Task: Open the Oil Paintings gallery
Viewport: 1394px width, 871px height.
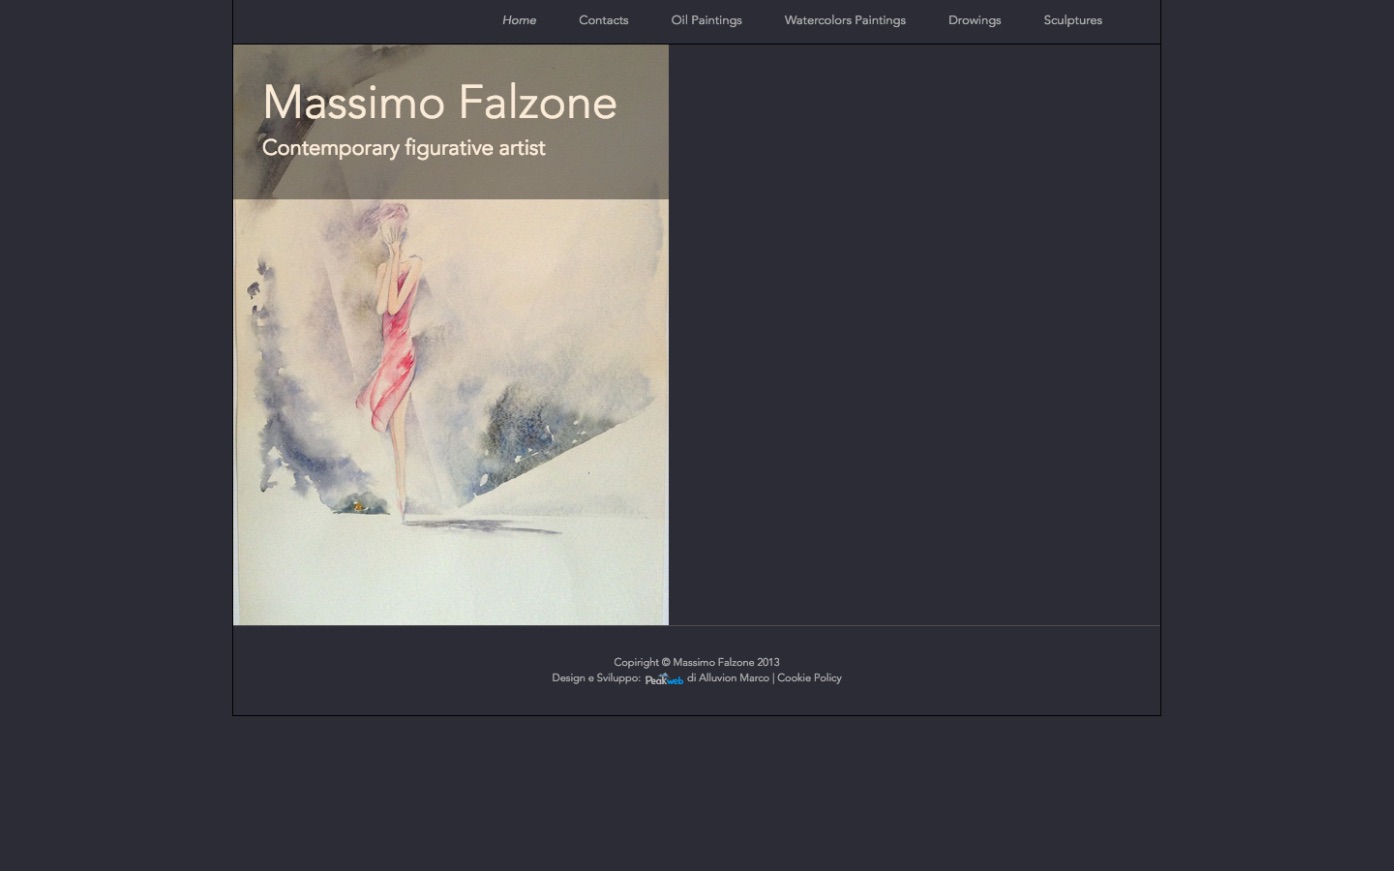Action: [x=707, y=20]
